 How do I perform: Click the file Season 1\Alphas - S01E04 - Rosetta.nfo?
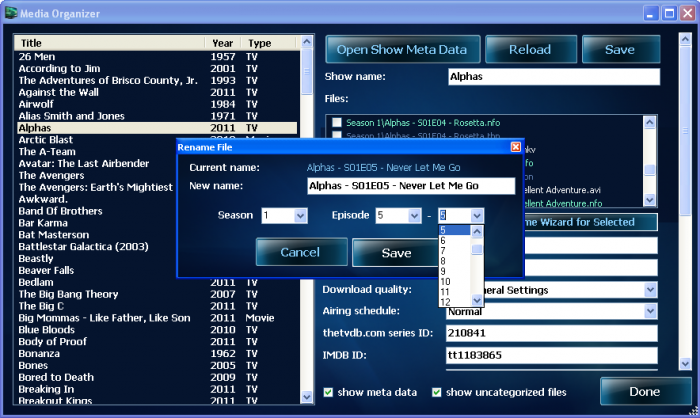click(x=423, y=123)
